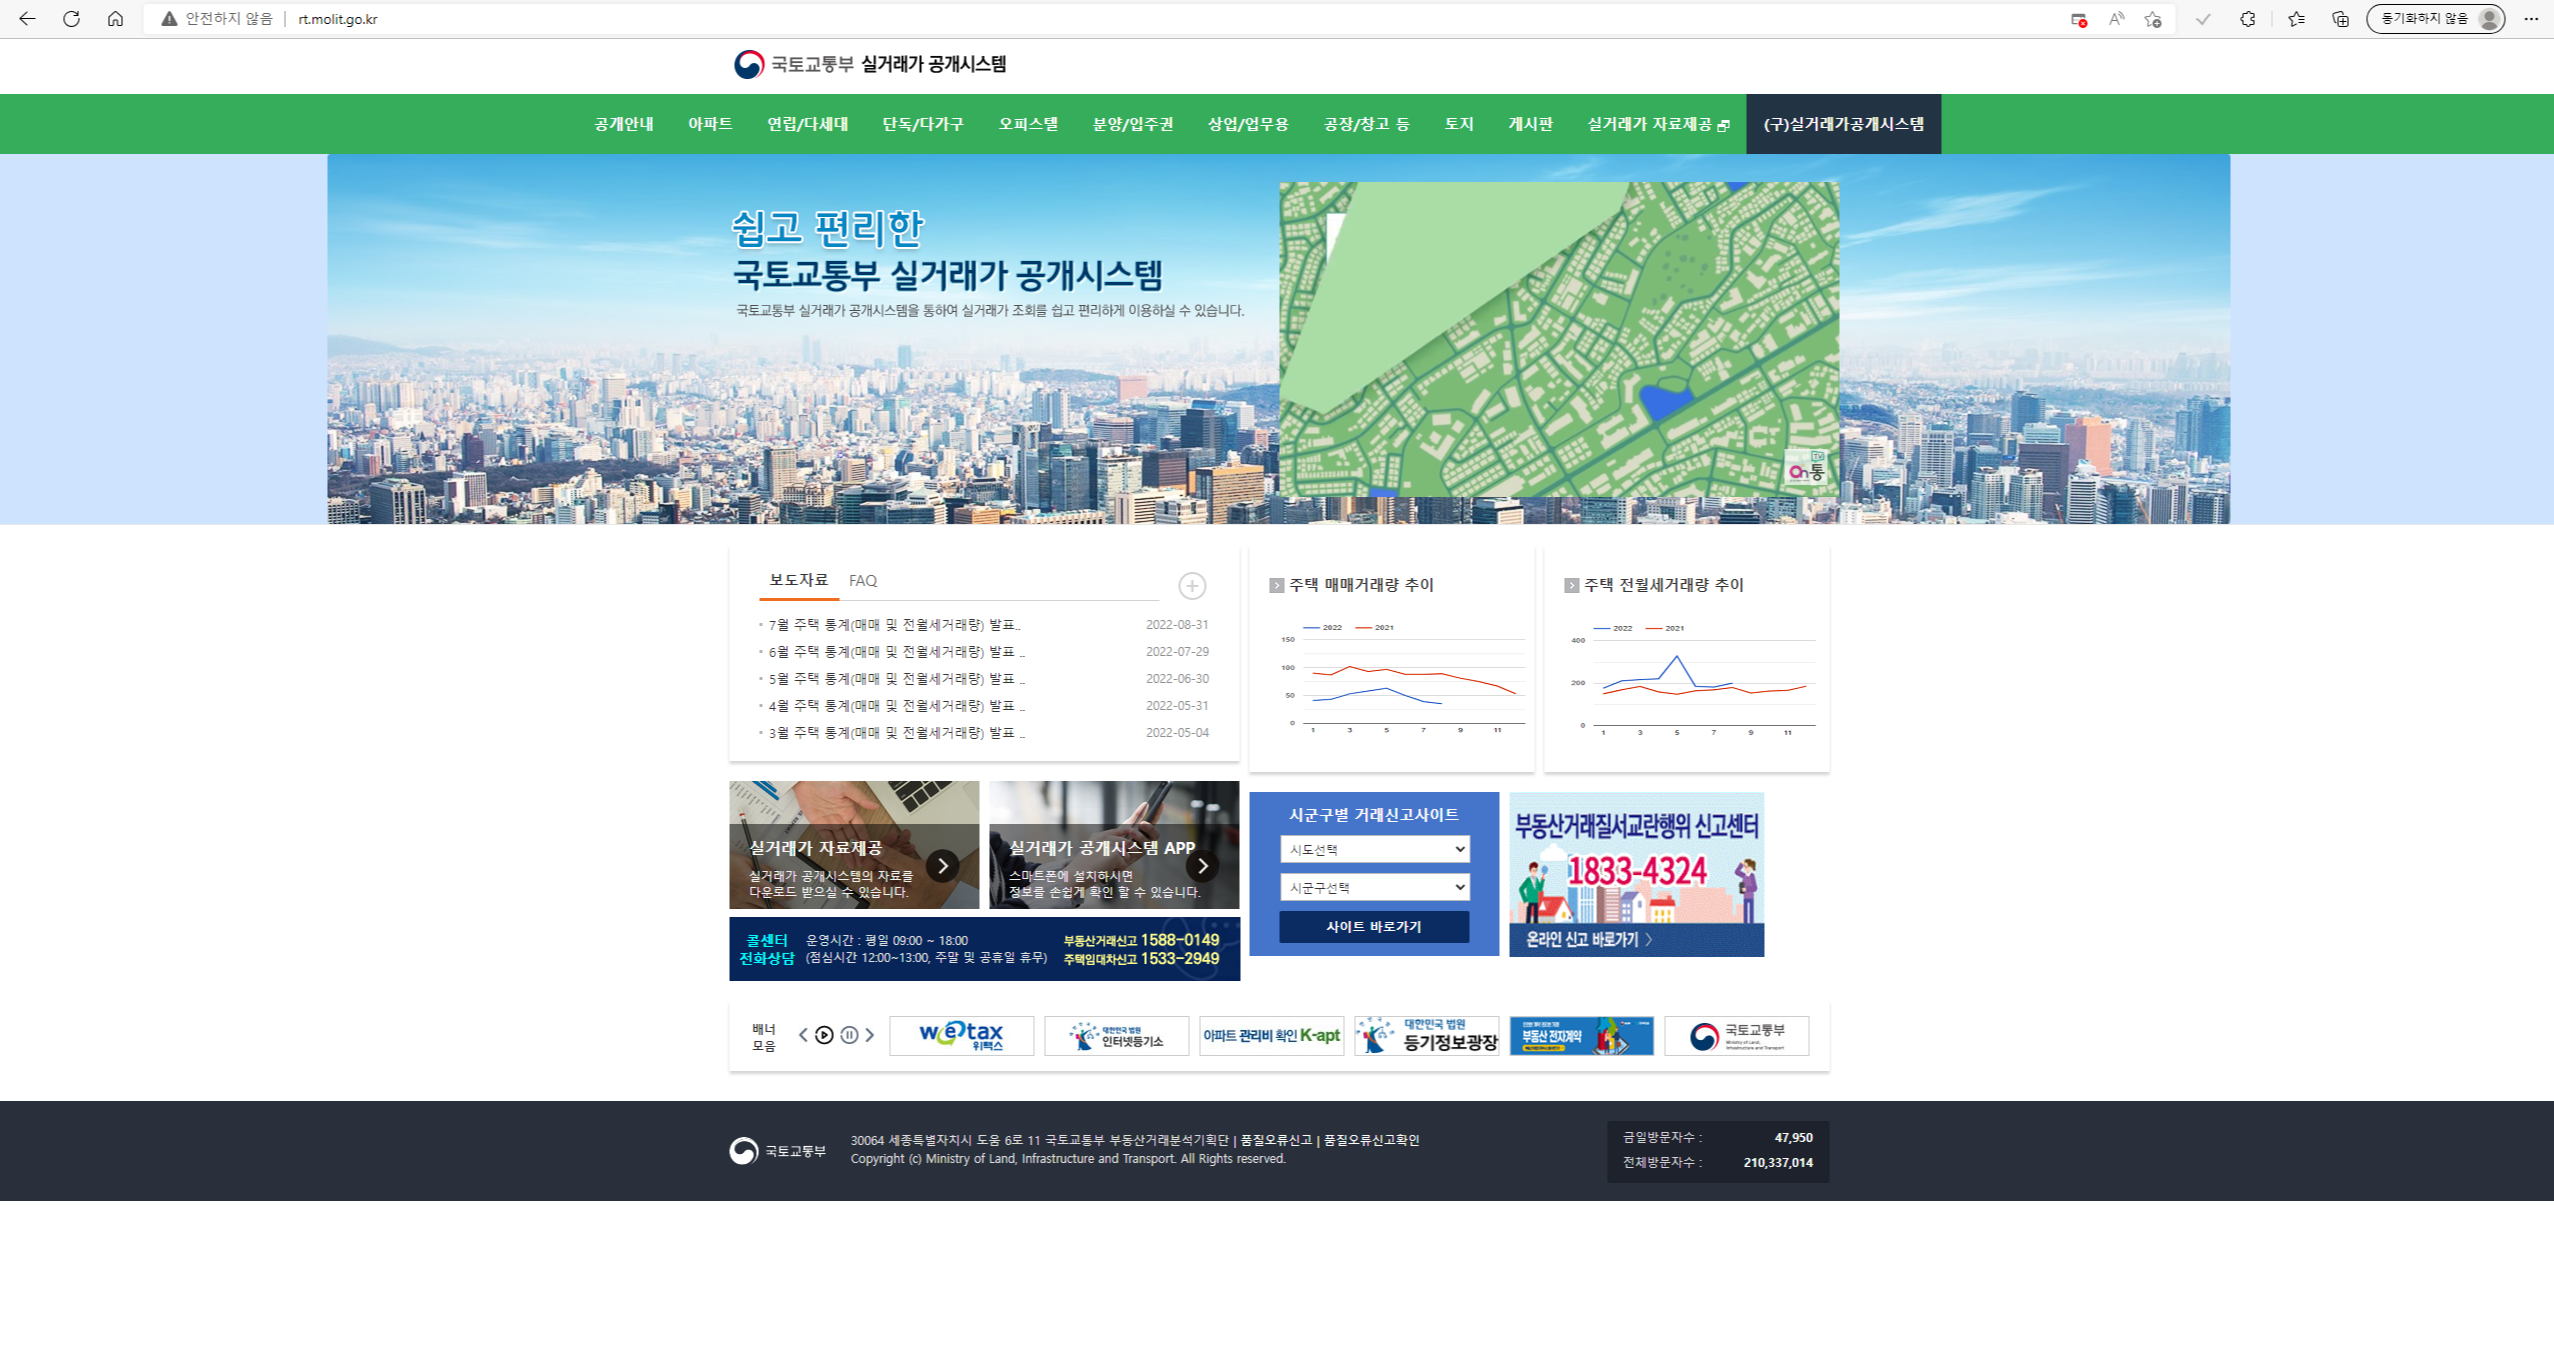Open the 시군구선택 dropdown
The image size is (2554, 1368).
click(x=1375, y=887)
